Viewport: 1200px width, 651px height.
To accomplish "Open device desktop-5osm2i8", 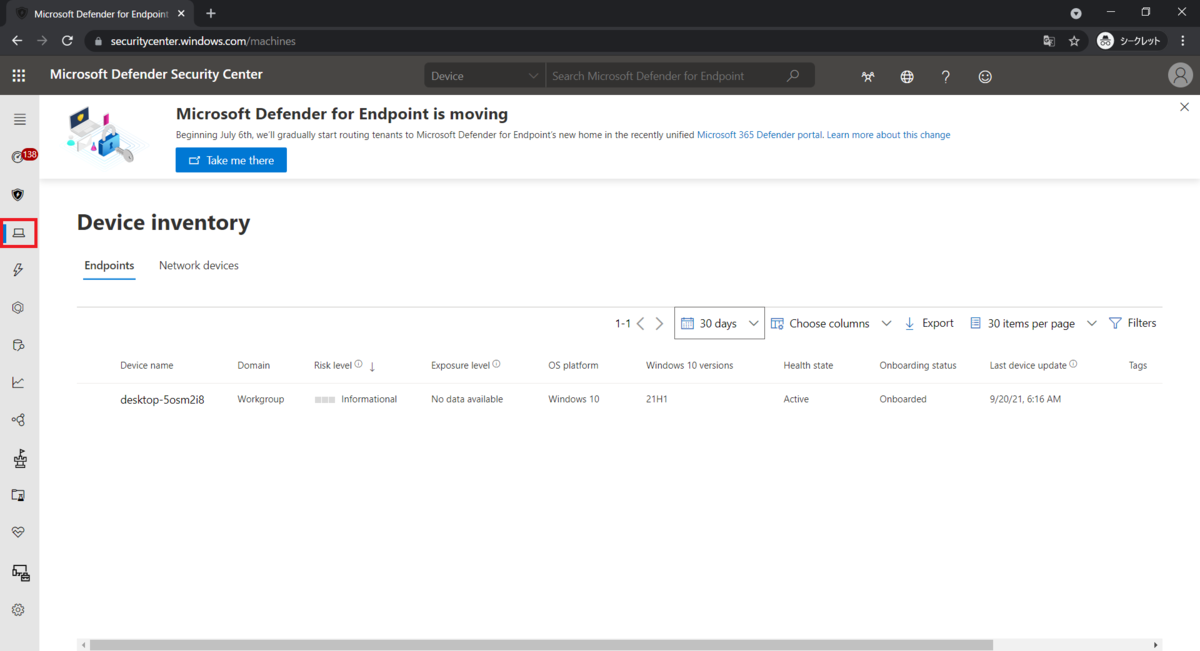I will pyautogui.click(x=162, y=400).
